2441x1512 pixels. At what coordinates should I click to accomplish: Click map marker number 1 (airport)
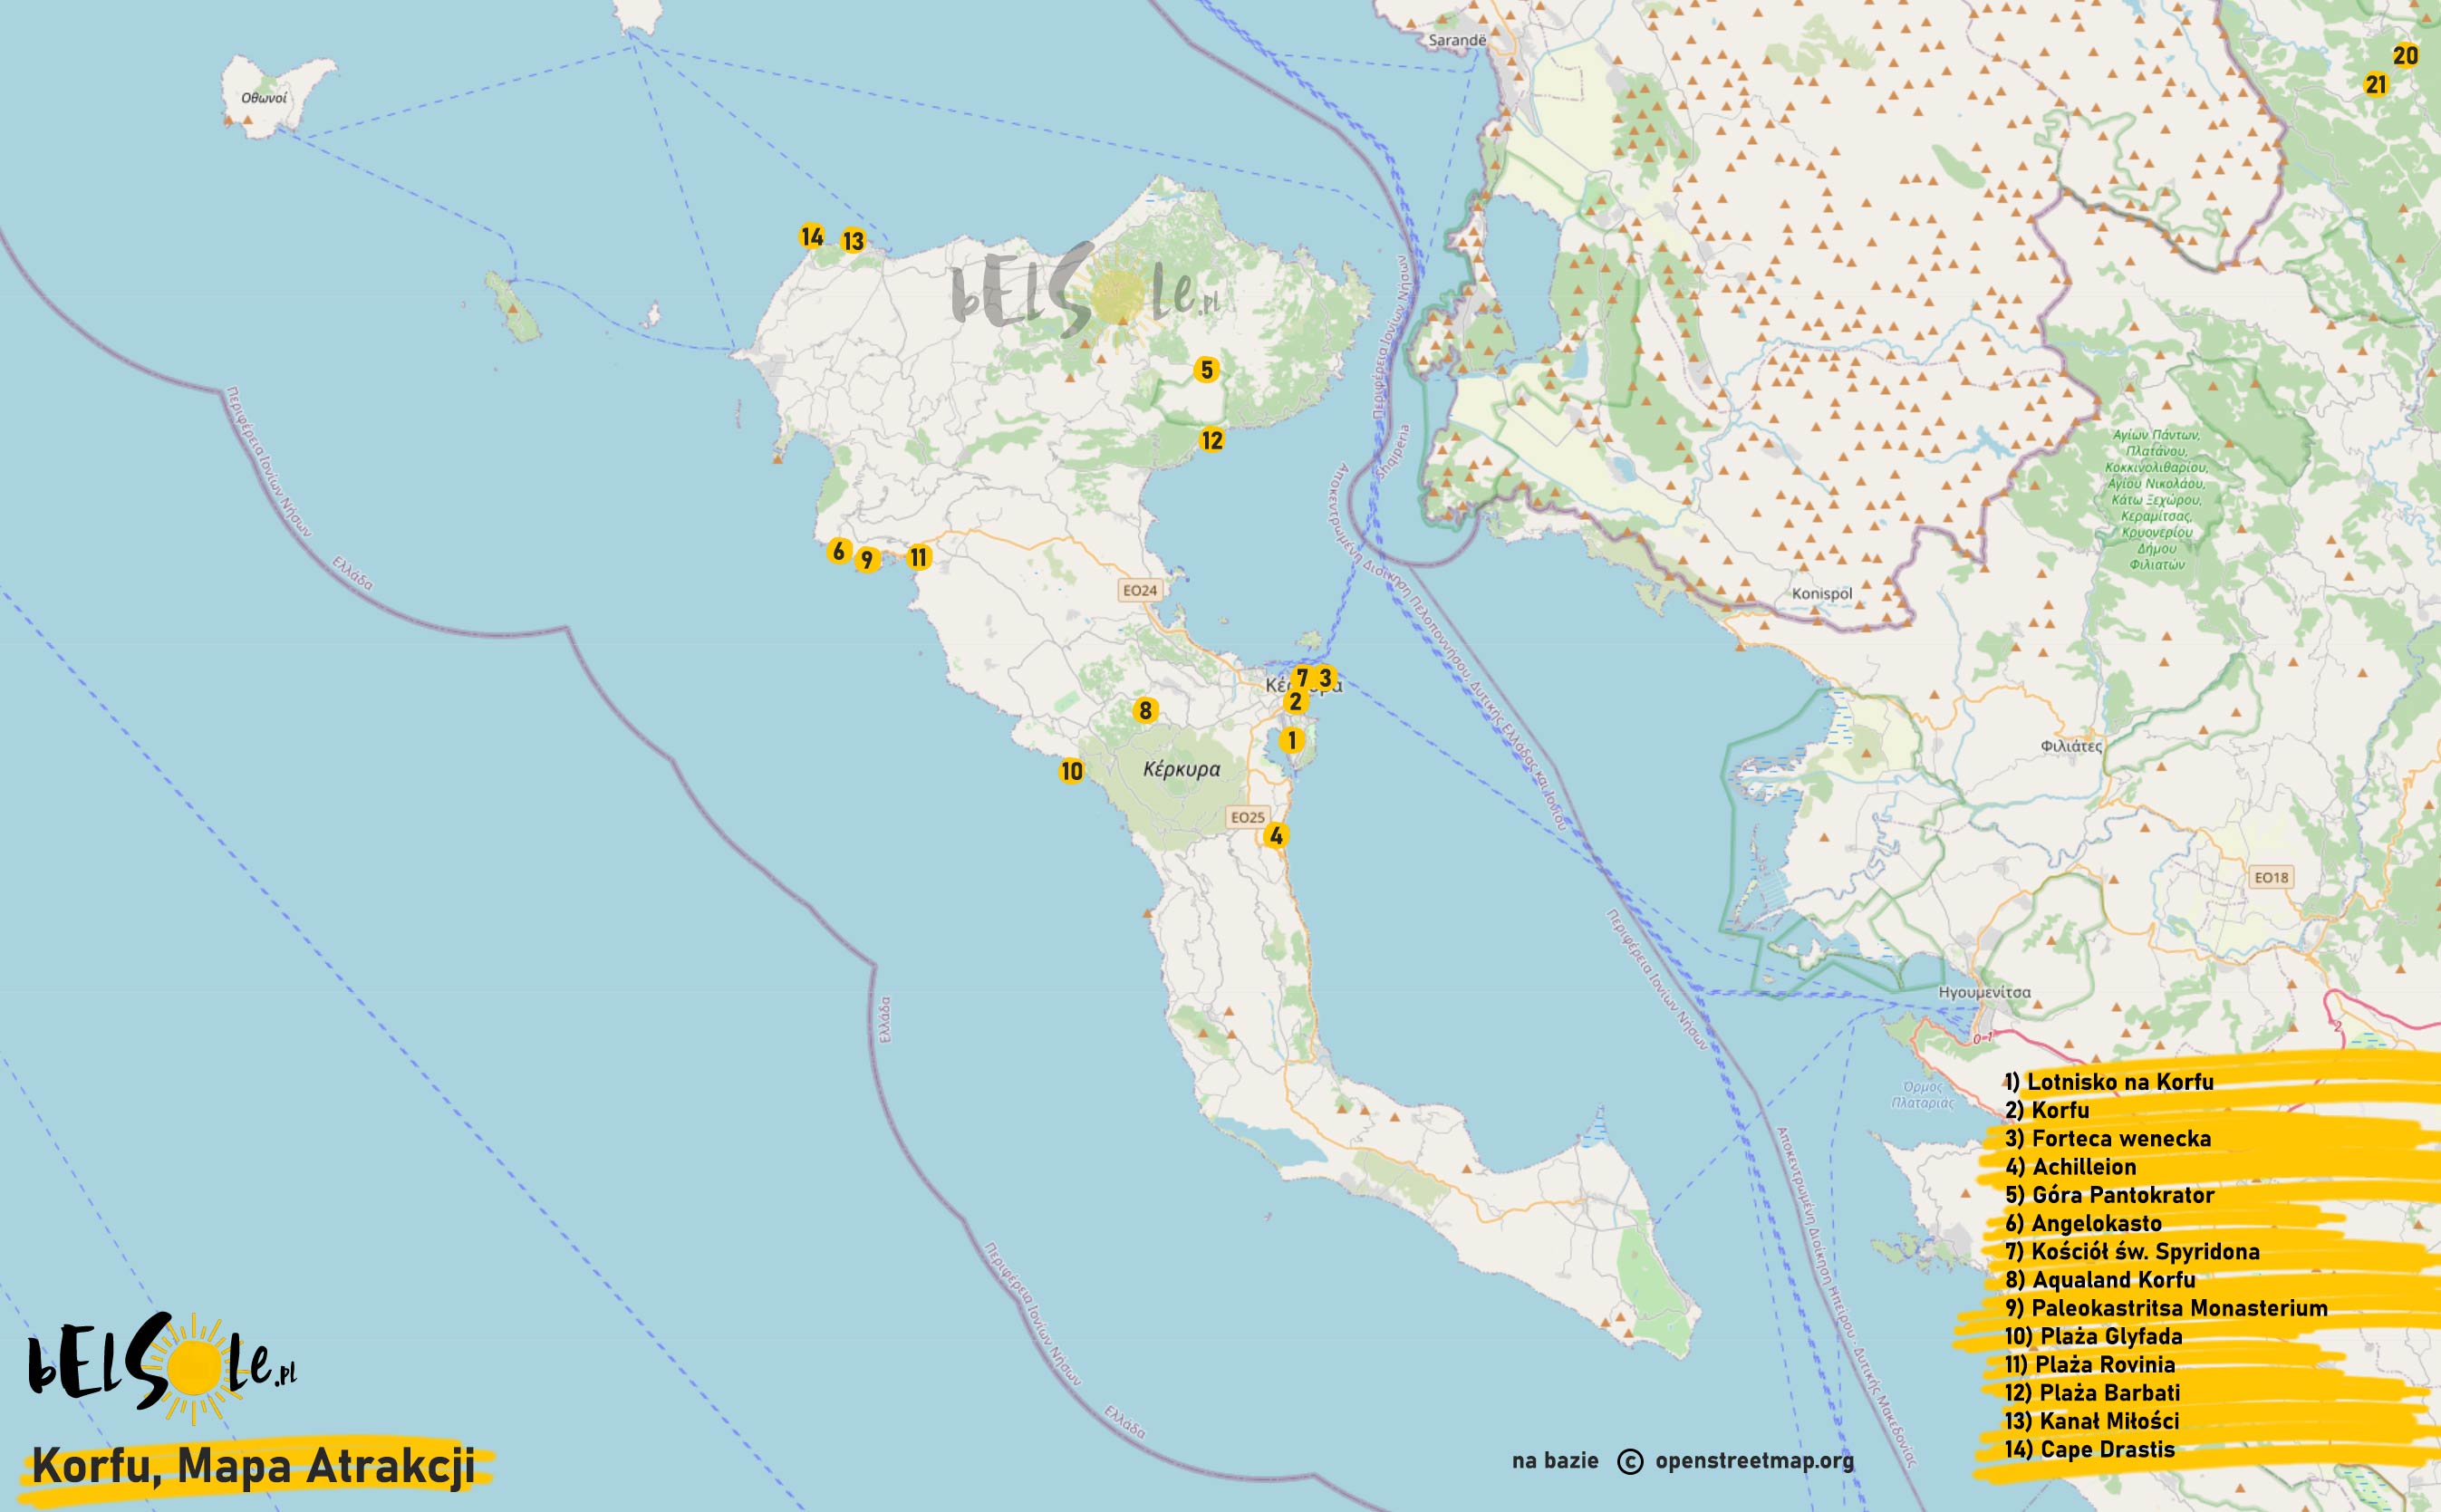click(x=1291, y=741)
